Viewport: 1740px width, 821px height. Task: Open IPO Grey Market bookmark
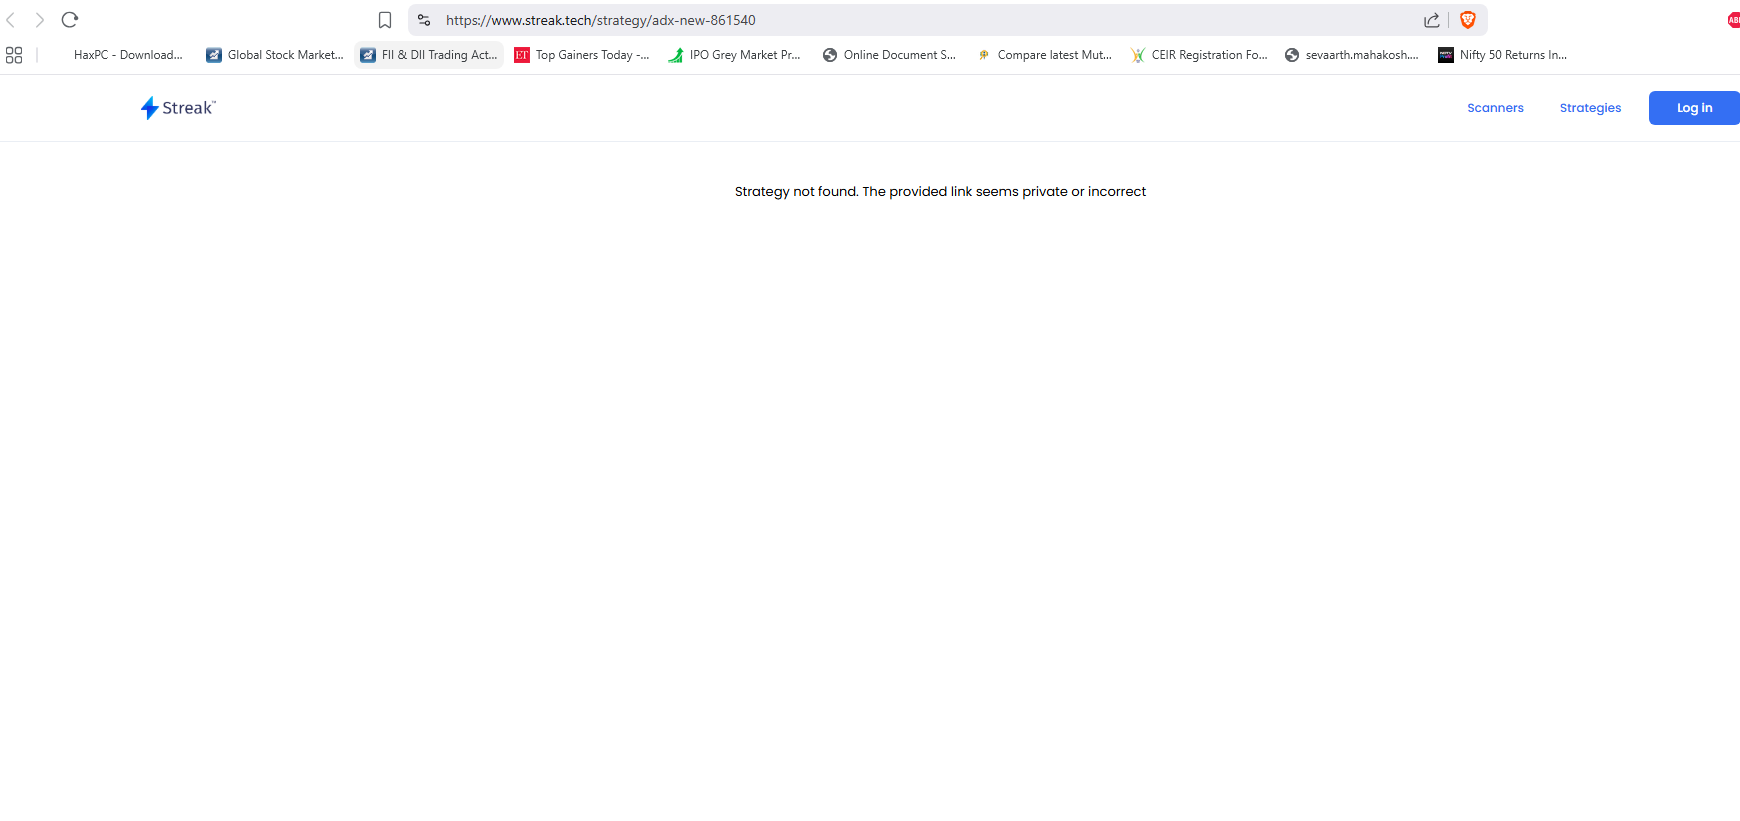coord(735,55)
